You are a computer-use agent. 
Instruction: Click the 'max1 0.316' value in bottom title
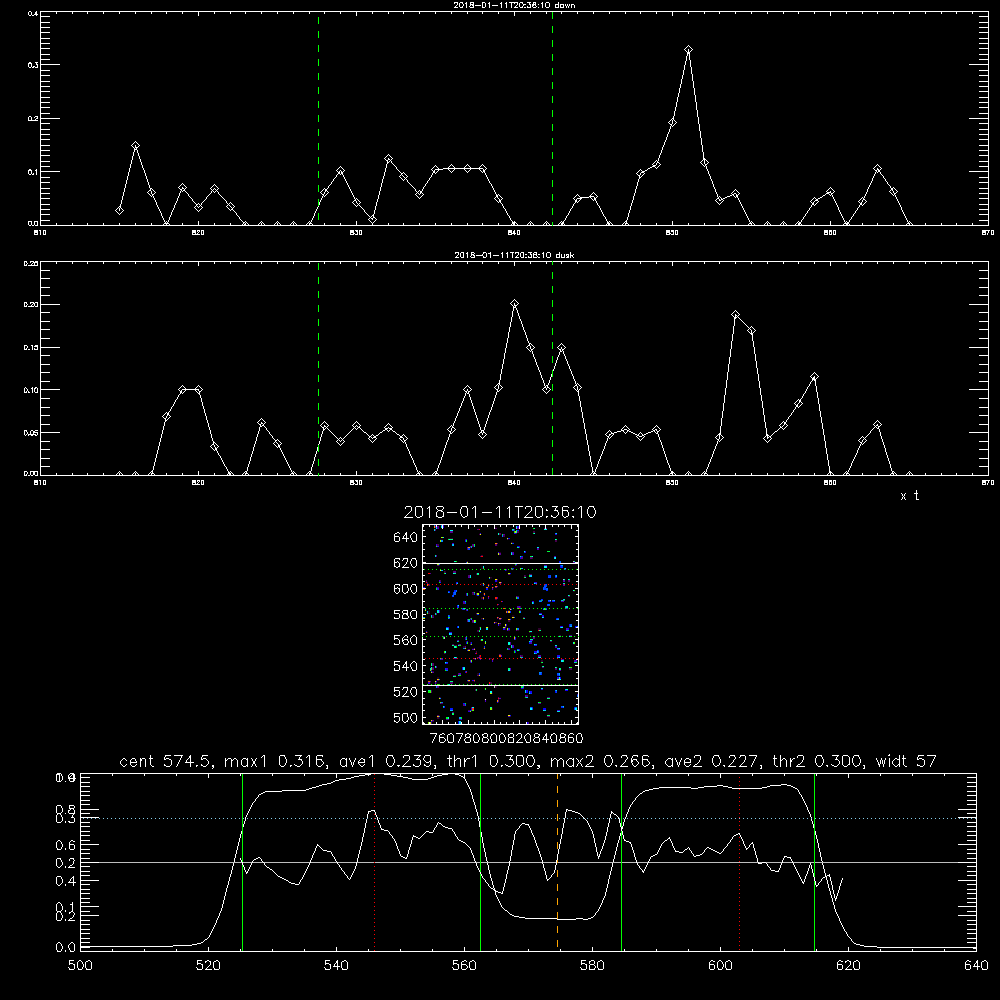click(x=276, y=761)
